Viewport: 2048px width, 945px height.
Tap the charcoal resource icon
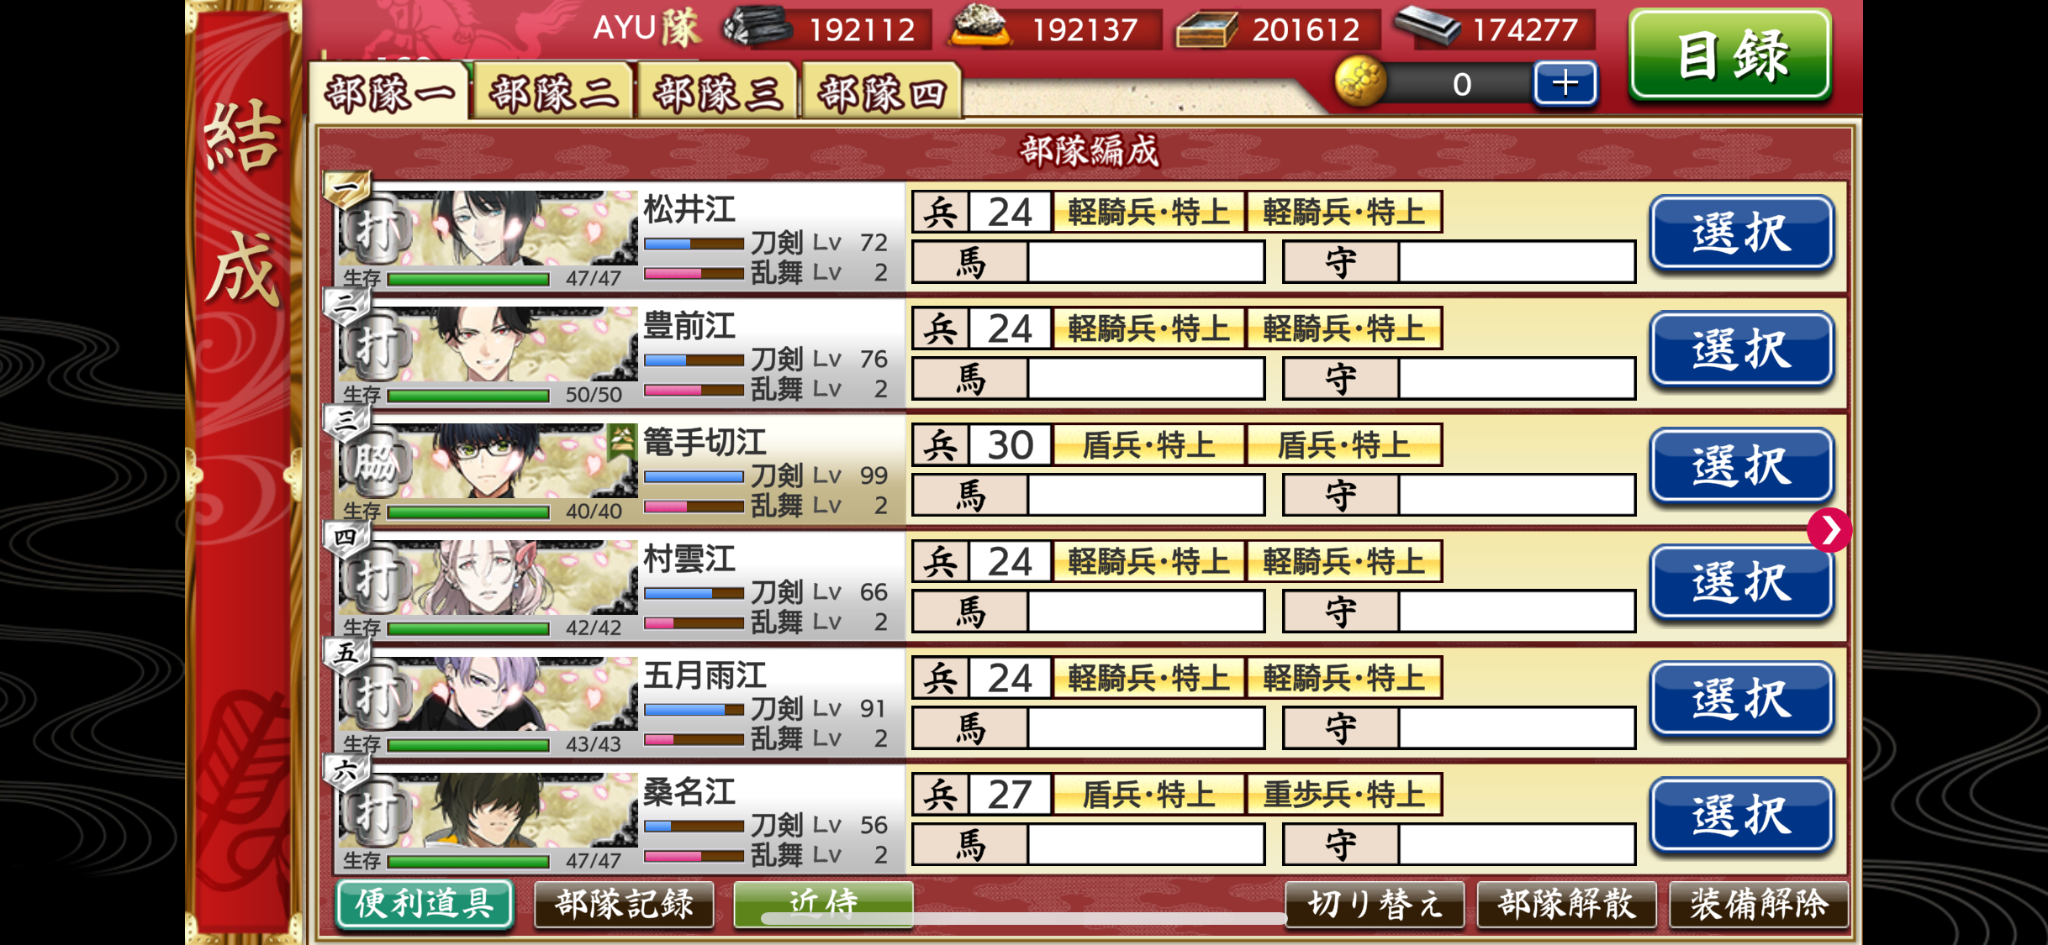tap(758, 27)
